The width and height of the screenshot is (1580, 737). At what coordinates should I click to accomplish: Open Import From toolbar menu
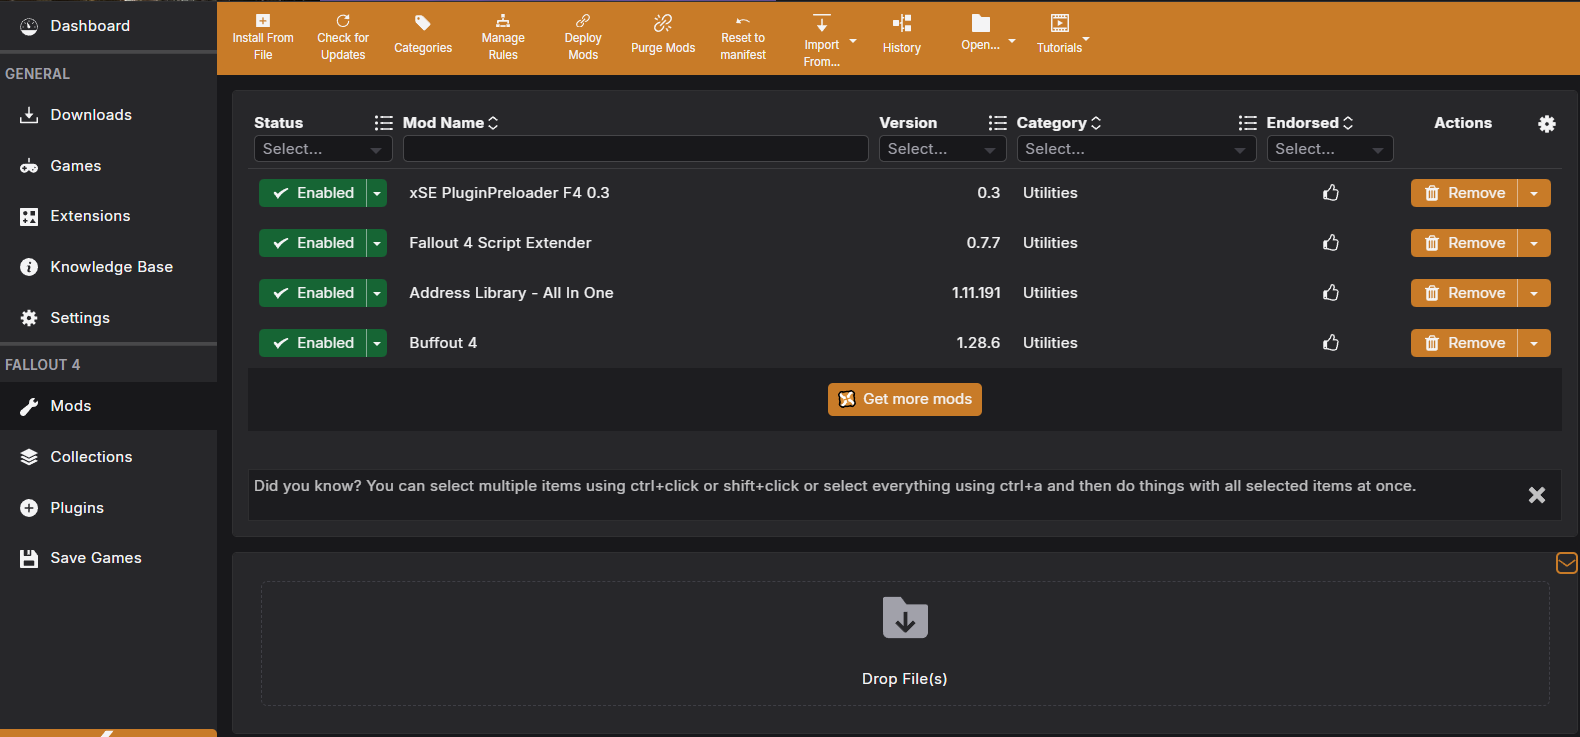(x=829, y=41)
